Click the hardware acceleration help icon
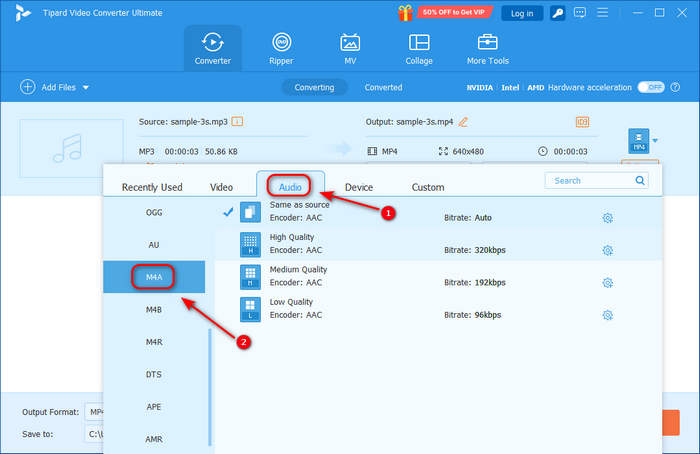The width and height of the screenshot is (700, 454). tap(675, 87)
